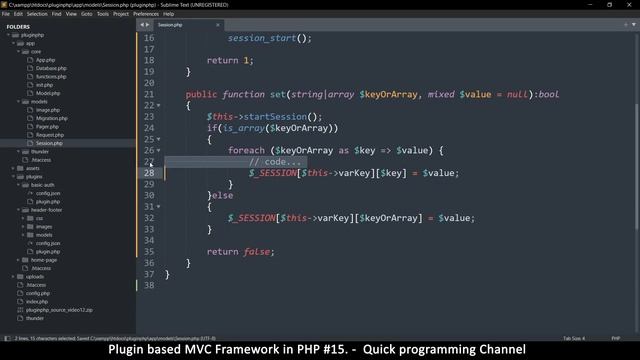Collapse the core folder in sidebar
640x360 pixels.
18,52
